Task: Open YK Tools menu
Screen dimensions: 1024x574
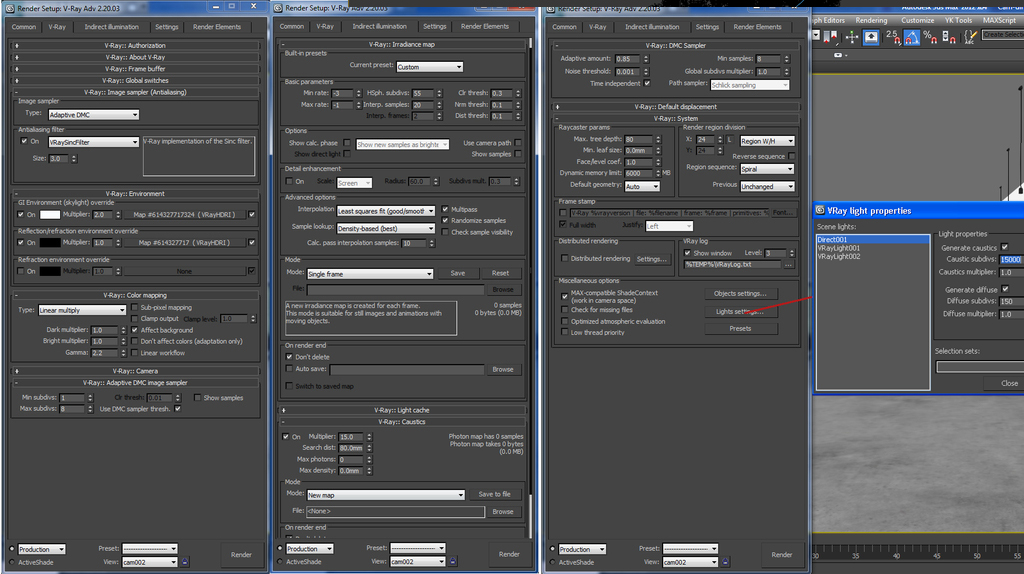Action: coord(958,20)
